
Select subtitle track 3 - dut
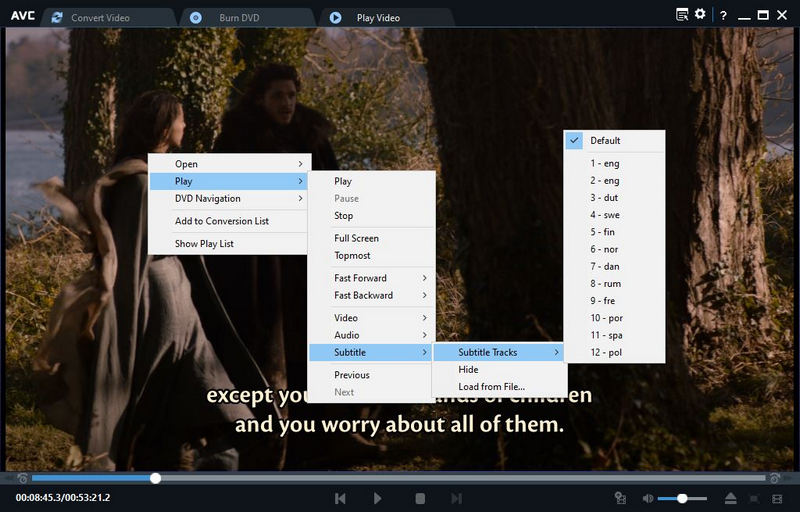point(615,197)
